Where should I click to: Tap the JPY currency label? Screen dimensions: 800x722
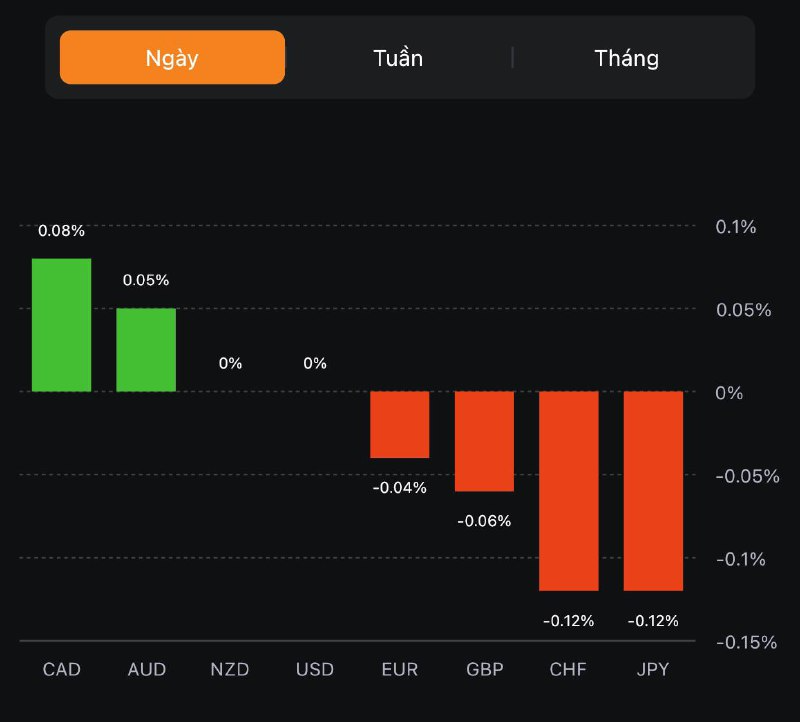click(653, 669)
